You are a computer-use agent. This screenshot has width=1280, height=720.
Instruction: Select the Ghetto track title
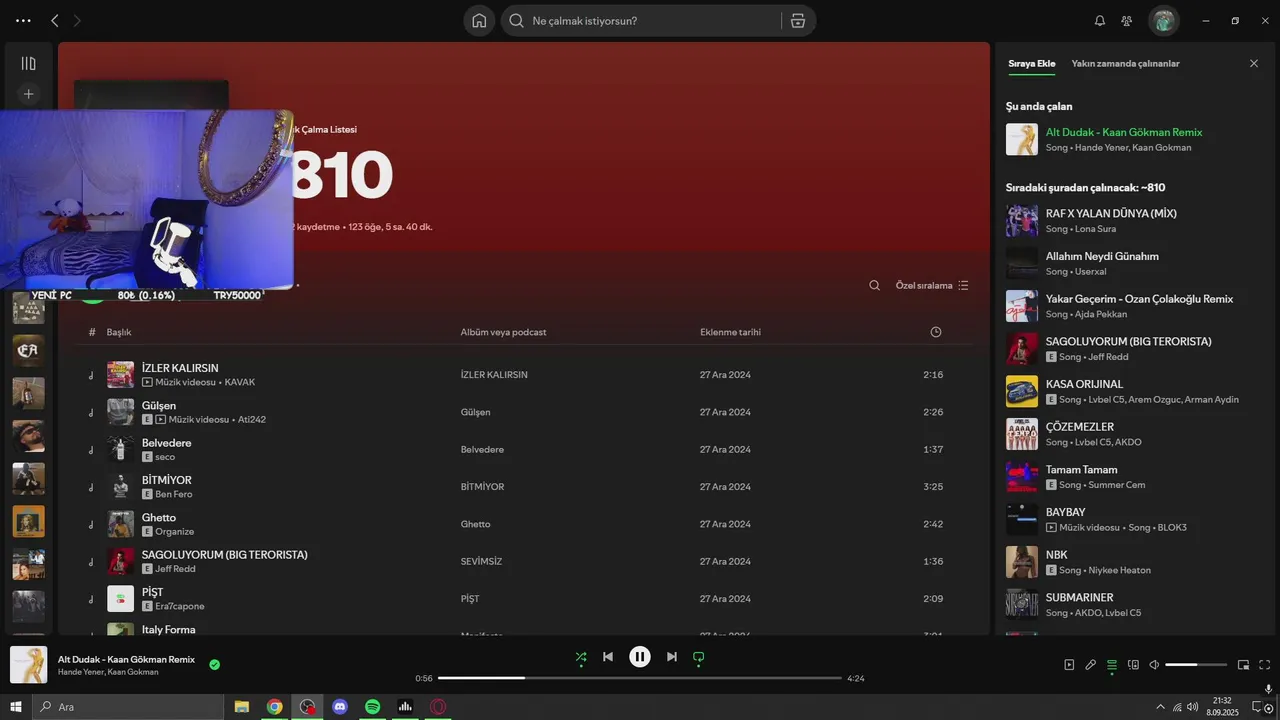[x=159, y=517]
